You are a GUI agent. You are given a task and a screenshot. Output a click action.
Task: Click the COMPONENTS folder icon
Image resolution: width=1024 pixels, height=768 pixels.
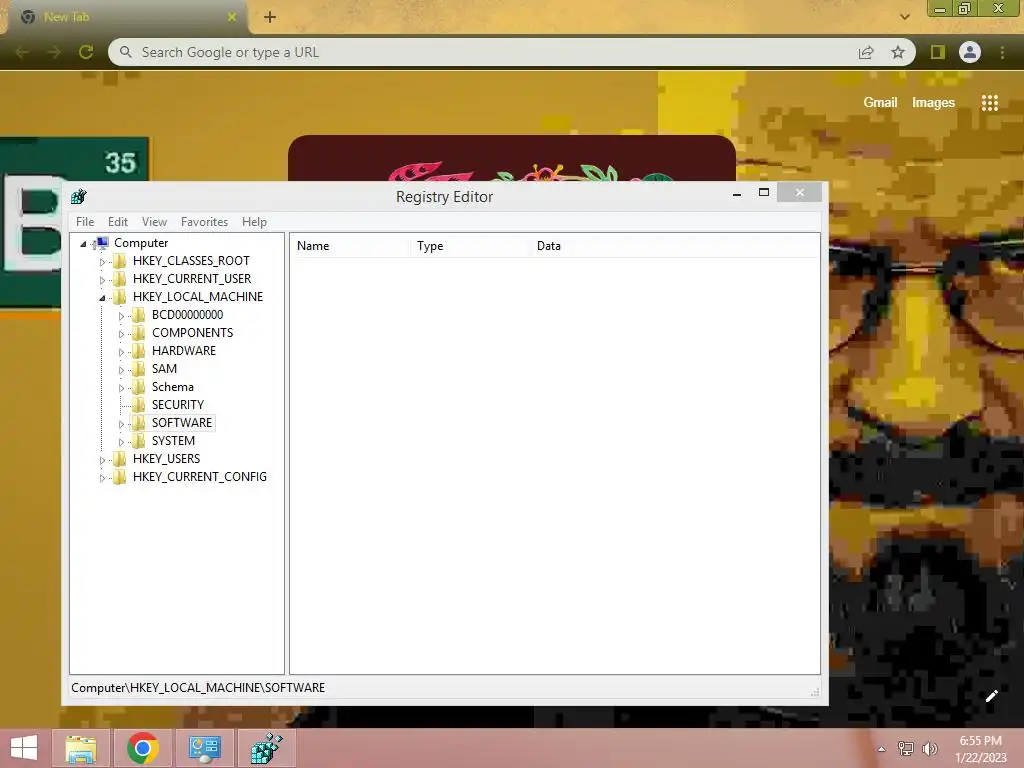pyautogui.click(x=138, y=333)
